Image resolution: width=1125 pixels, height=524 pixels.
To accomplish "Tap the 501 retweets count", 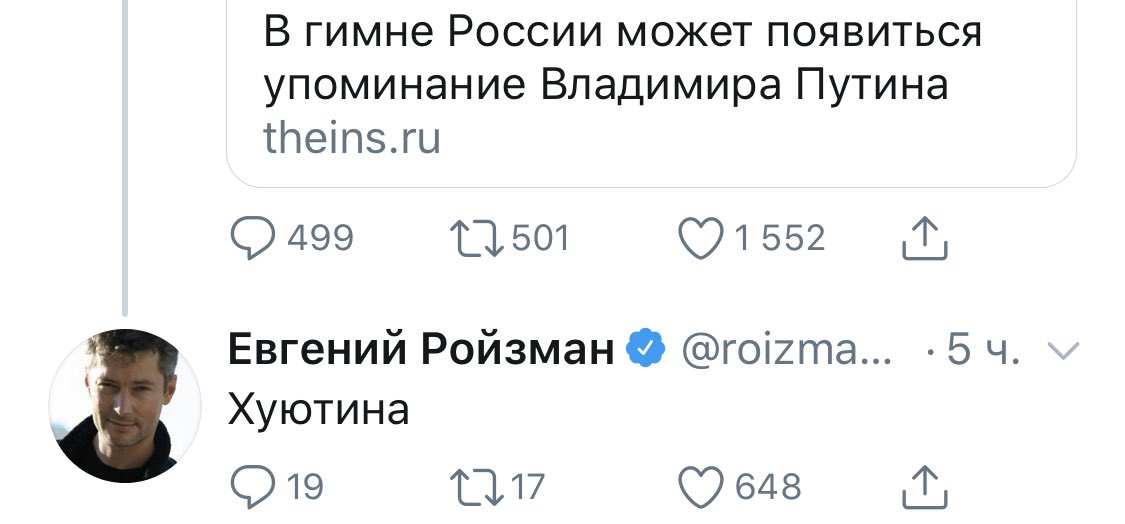I will 540,238.
